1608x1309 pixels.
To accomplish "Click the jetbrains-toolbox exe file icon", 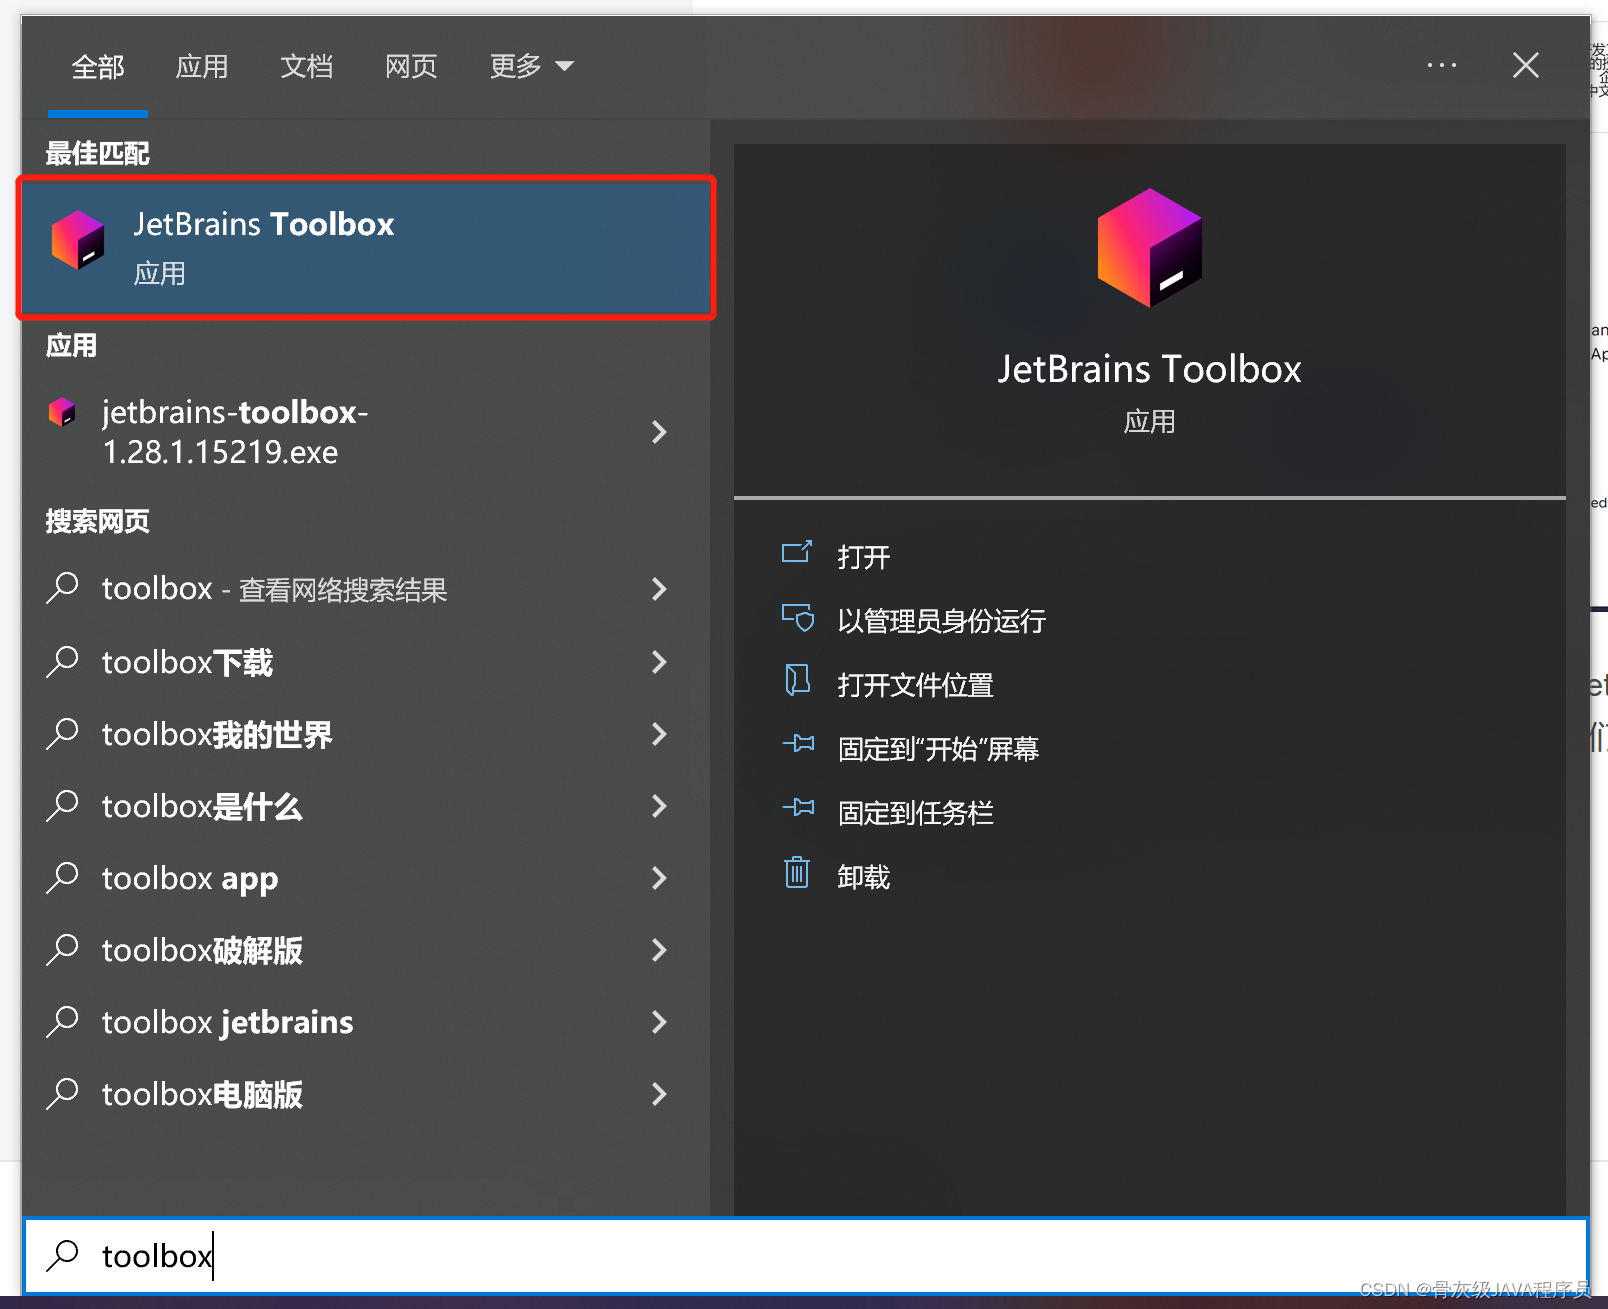I will pyautogui.click(x=62, y=412).
